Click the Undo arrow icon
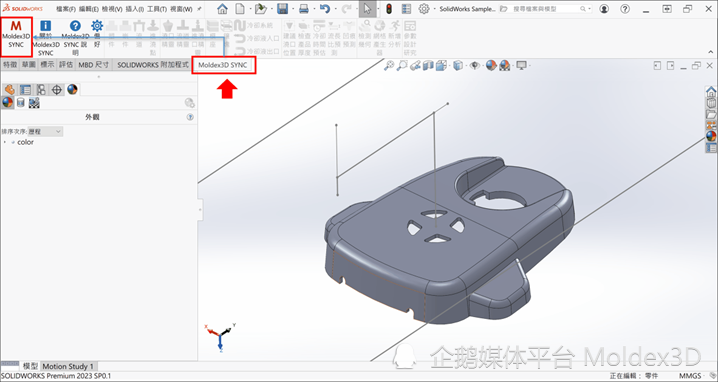Image resolution: width=718 pixels, height=382 pixels. pyautogui.click(x=325, y=9)
